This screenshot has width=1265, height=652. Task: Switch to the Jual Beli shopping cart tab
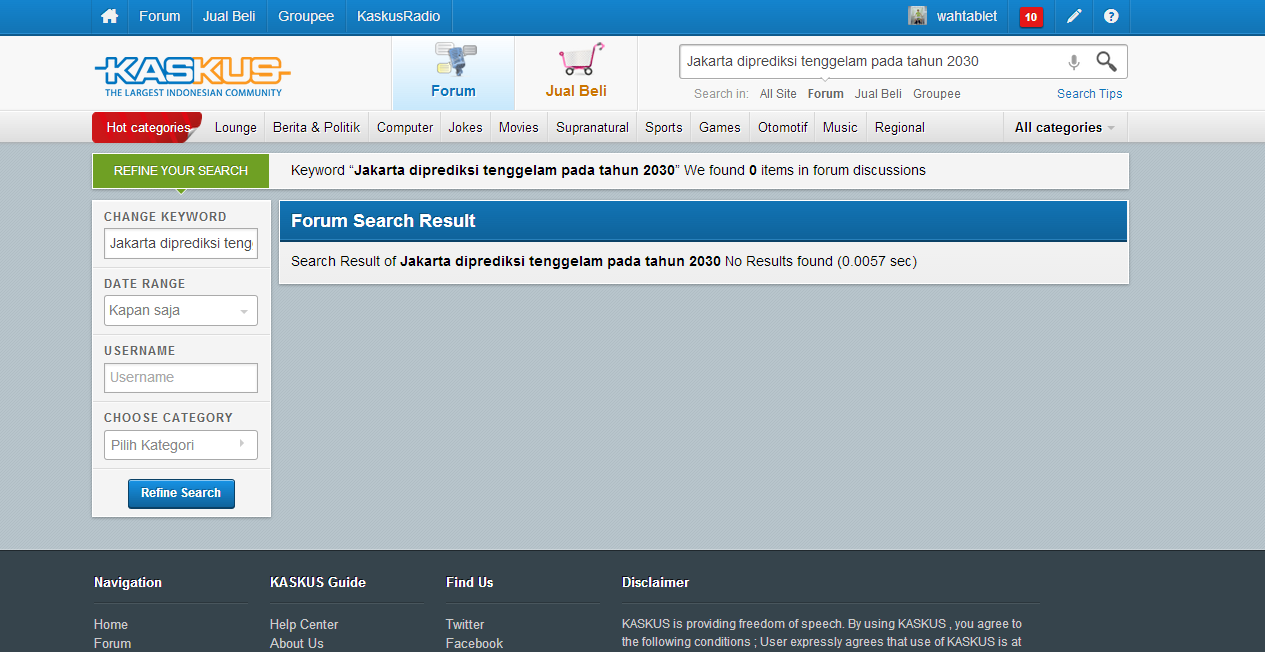576,72
